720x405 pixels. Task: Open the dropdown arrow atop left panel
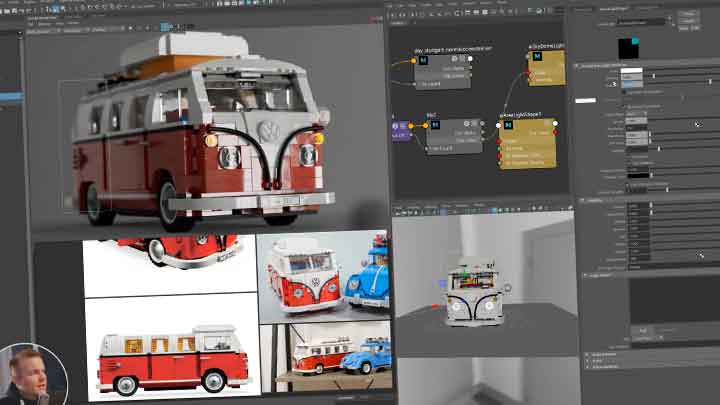(x=19, y=34)
